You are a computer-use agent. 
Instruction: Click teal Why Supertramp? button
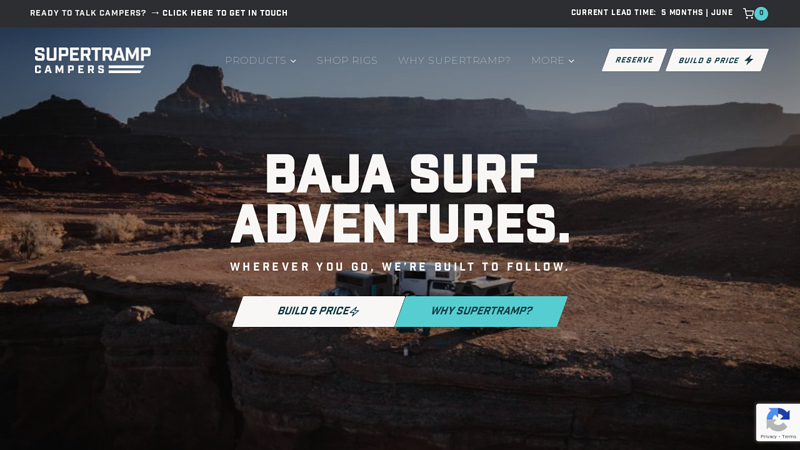tap(481, 311)
